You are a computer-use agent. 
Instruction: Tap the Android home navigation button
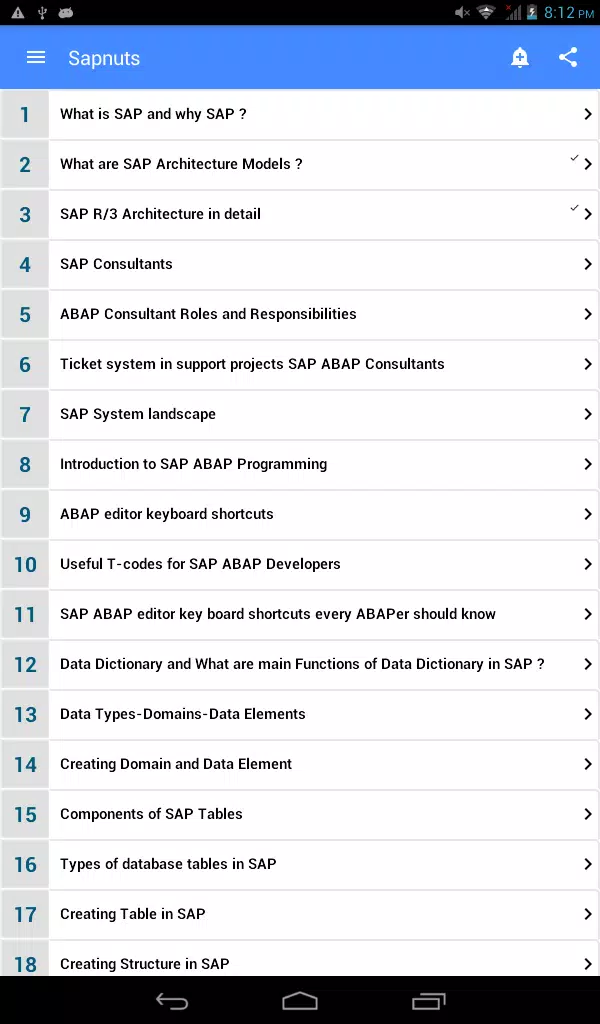tap(300, 1000)
